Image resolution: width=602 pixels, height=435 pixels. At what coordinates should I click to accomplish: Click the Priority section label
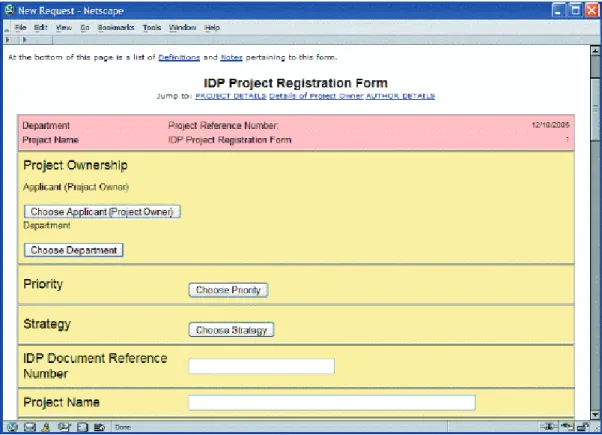pos(43,284)
